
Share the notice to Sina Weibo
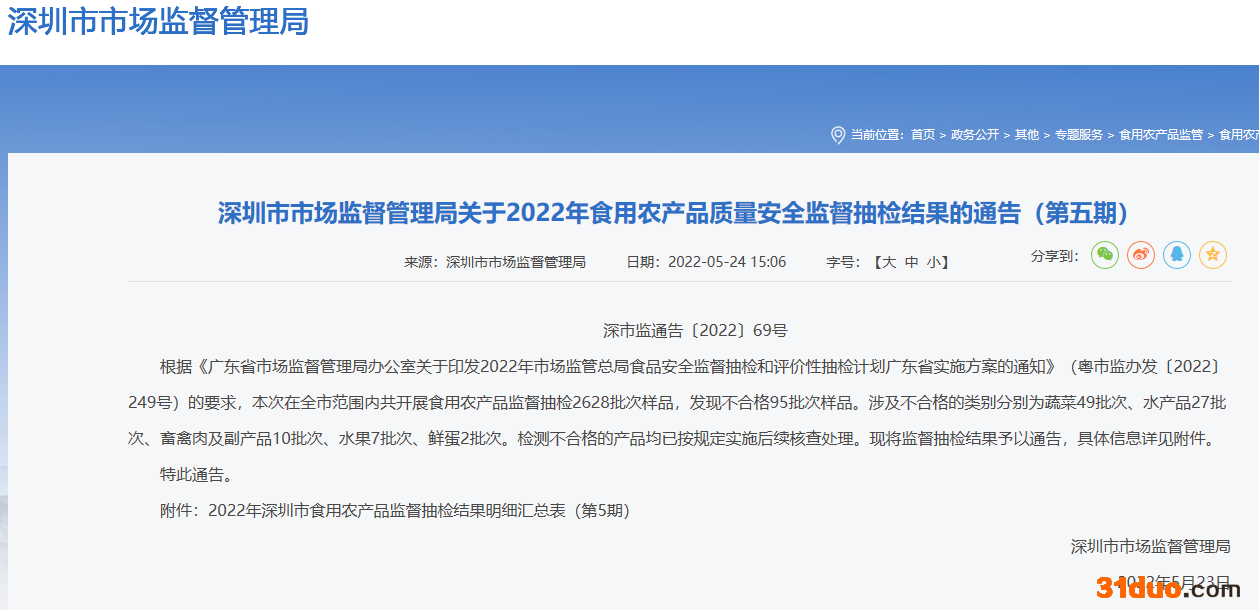[x=1140, y=255]
